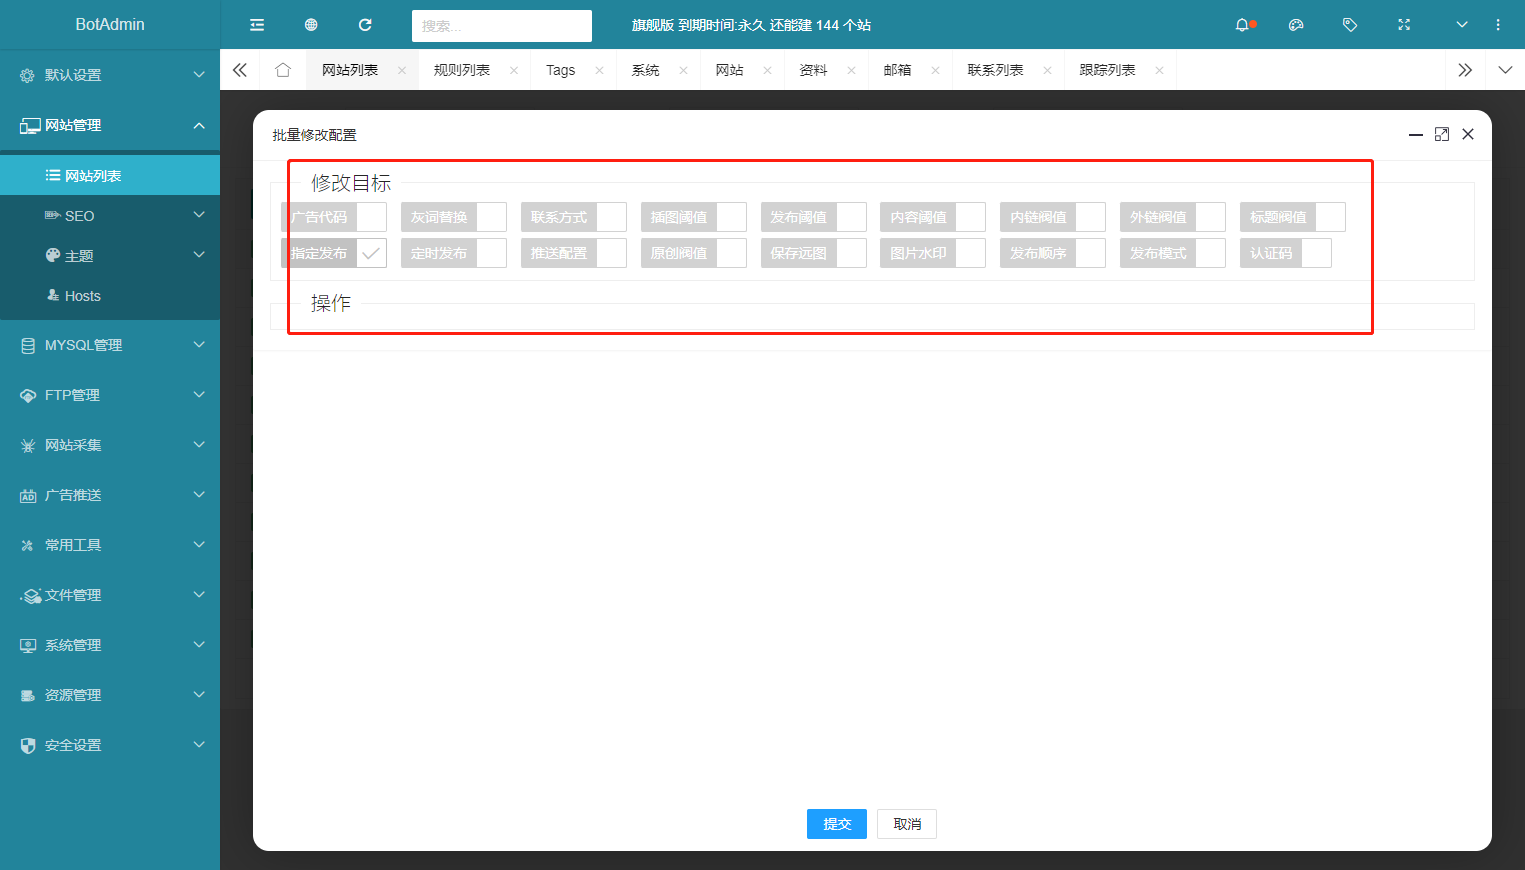Screen dimensions: 1525x870
Task: Expand 系统管理 menu
Action: click(110, 645)
